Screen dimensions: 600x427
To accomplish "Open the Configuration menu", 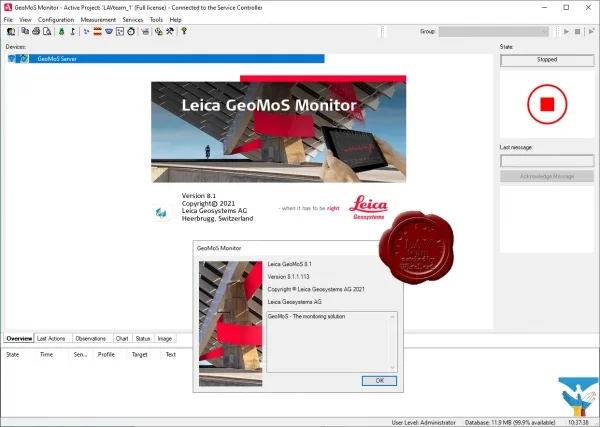I will click(x=56, y=20).
